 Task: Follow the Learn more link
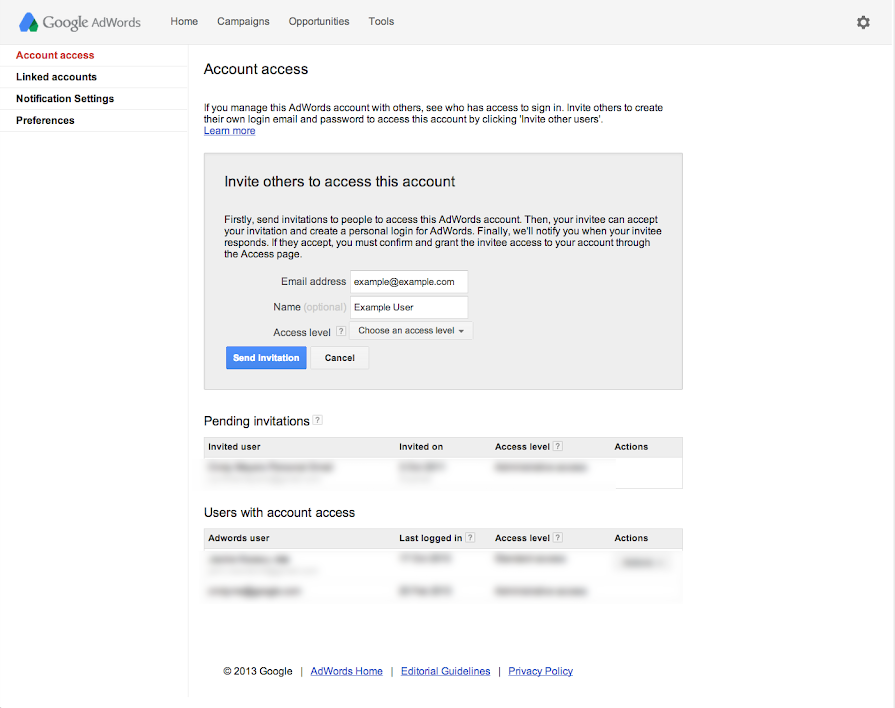tap(229, 131)
